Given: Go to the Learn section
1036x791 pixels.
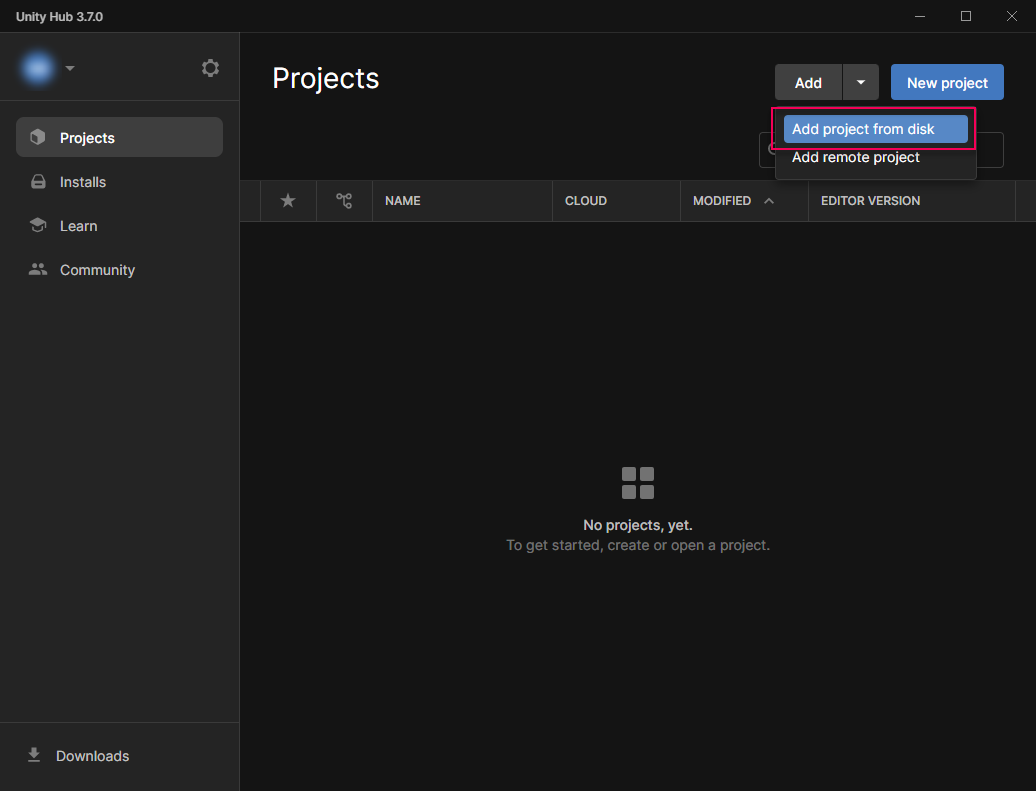Looking at the screenshot, I should [x=119, y=226].
